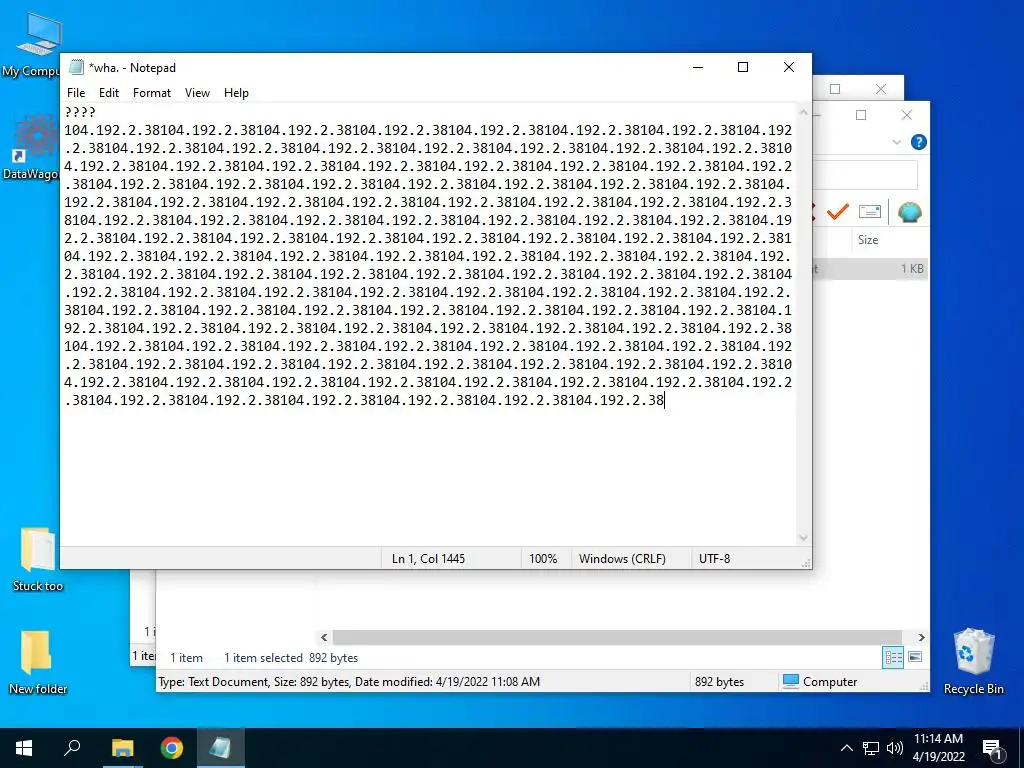Maximize the Notepad window
This screenshot has height=768, width=1024.
pos(743,67)
